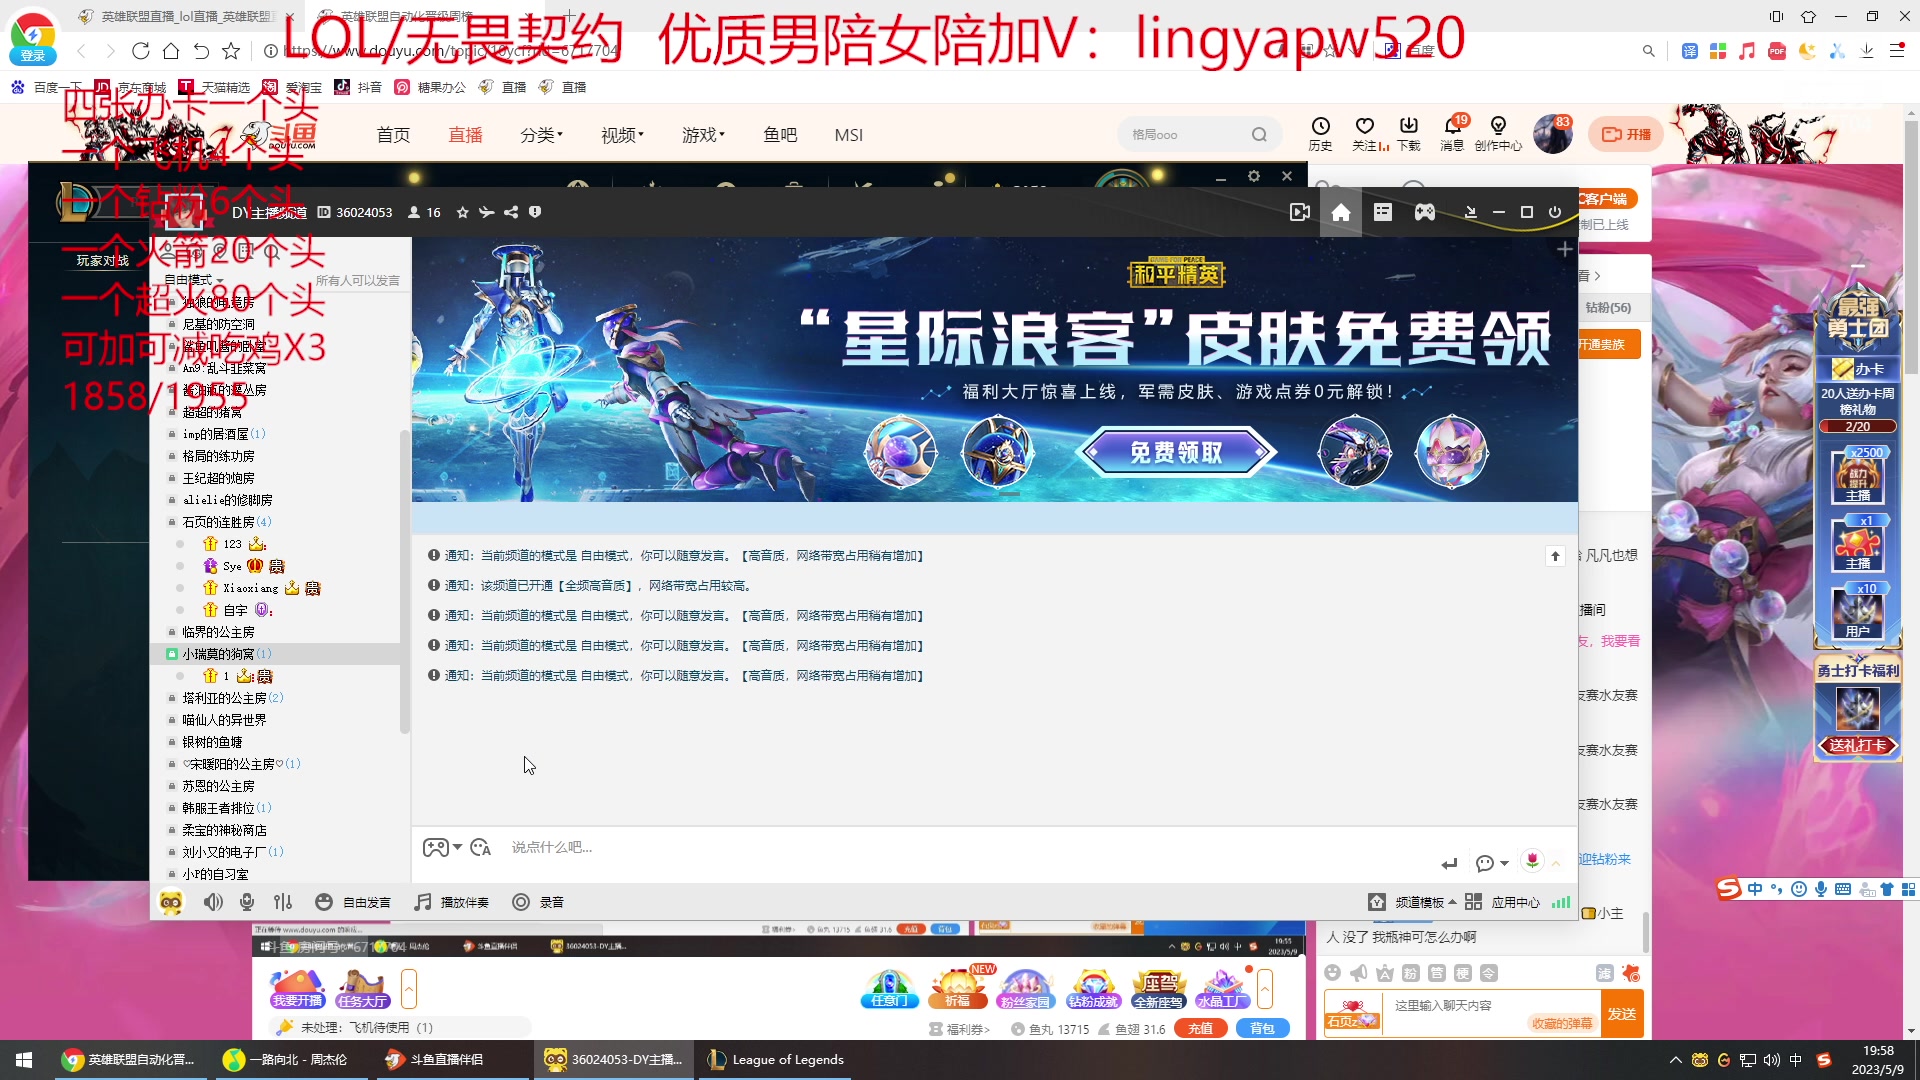Click the home icon in YY header

point(1341,212)
